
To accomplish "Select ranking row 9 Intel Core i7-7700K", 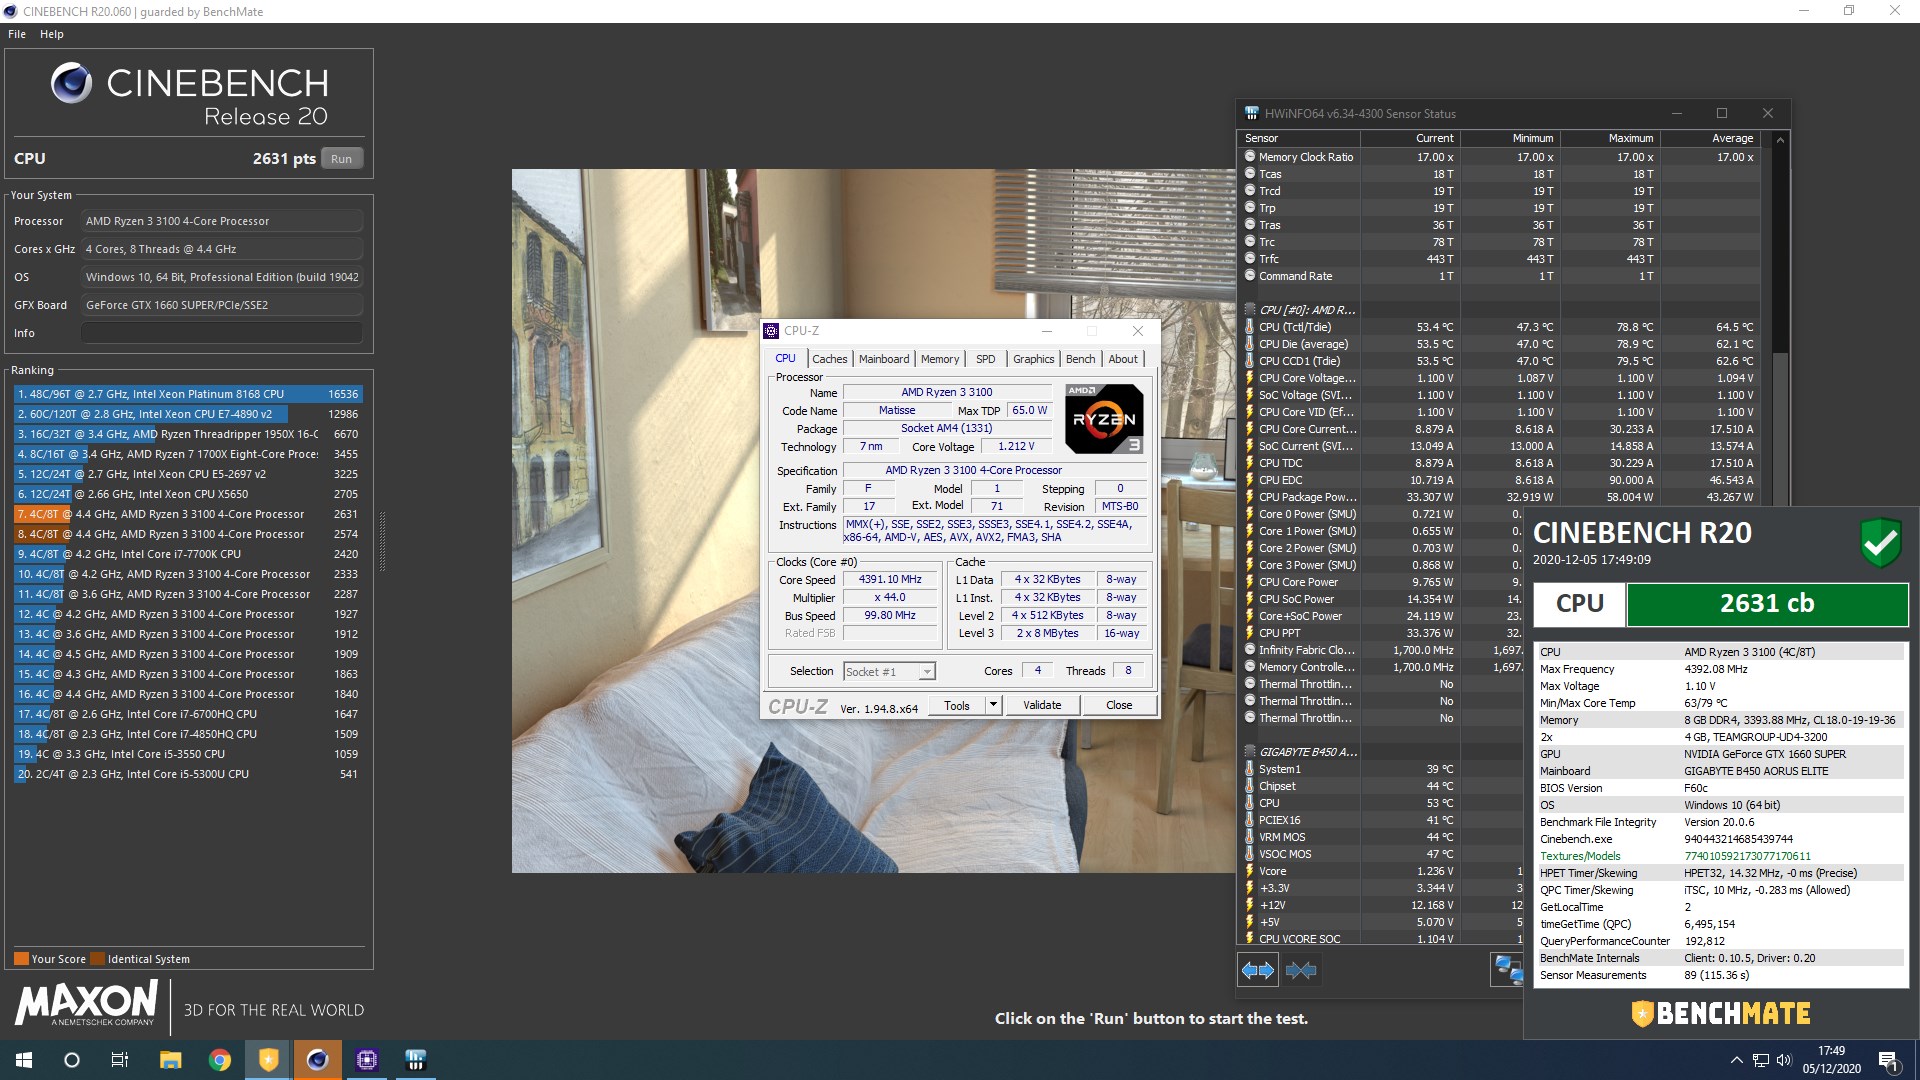I will pos(188,554).
